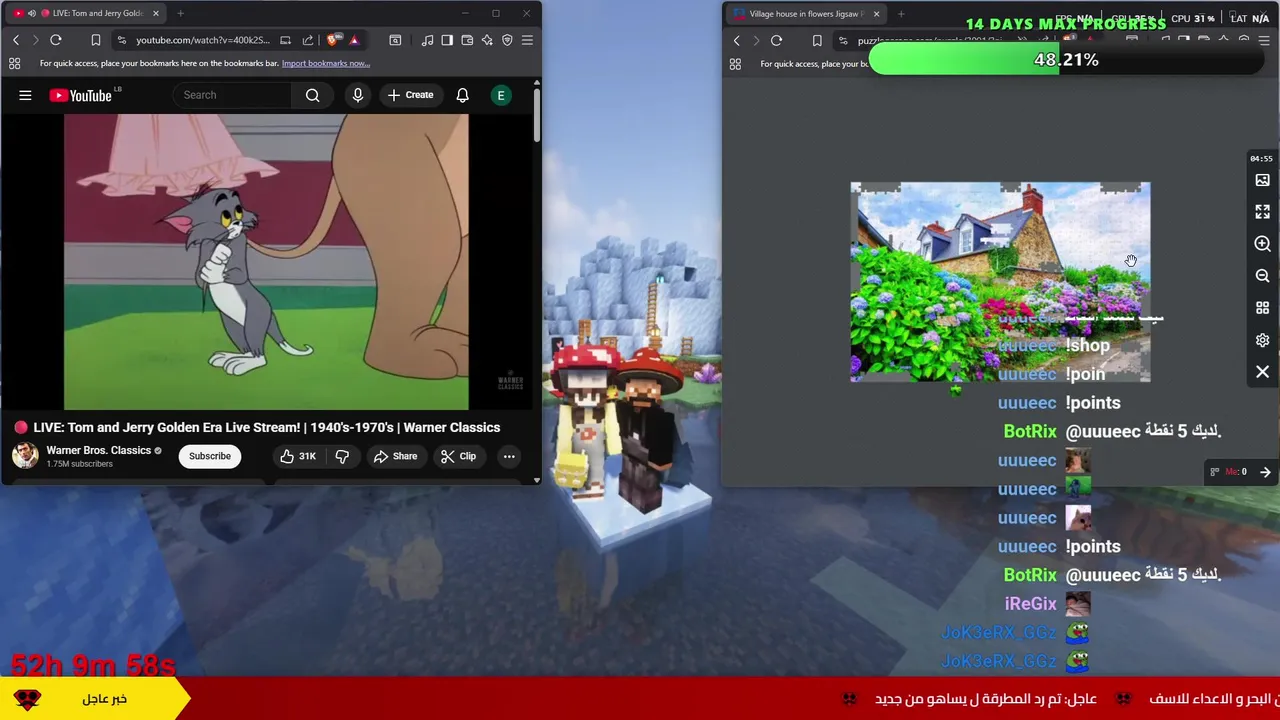Open Brave VPN shield icon

507,40
